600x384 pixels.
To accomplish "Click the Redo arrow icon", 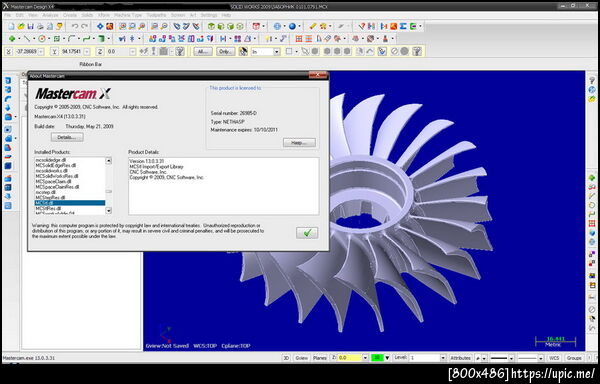I will (x=85, y=26).
